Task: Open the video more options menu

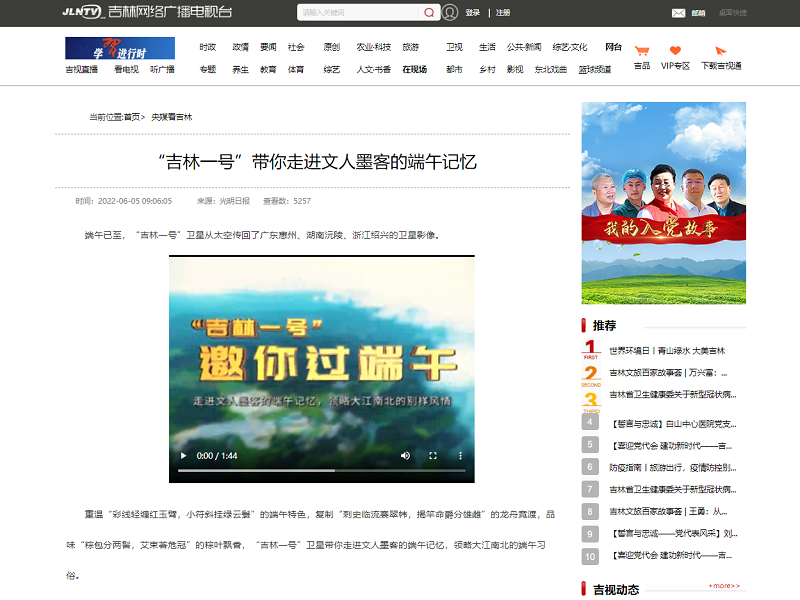Action: (x=460, y=455)
